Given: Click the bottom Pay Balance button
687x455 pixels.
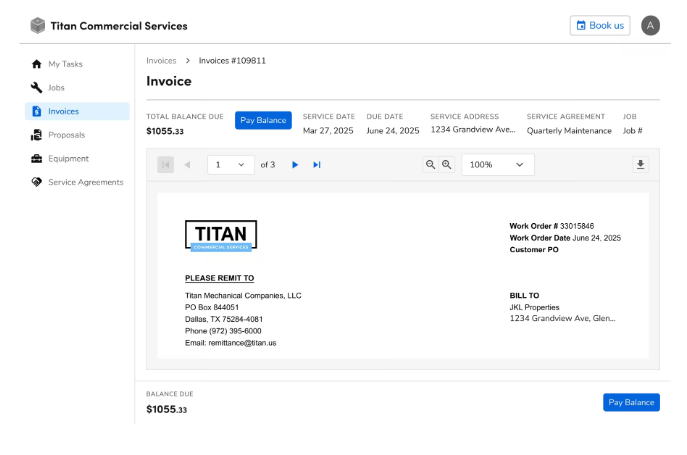Looking at the screenshot, I should point(631,402).
